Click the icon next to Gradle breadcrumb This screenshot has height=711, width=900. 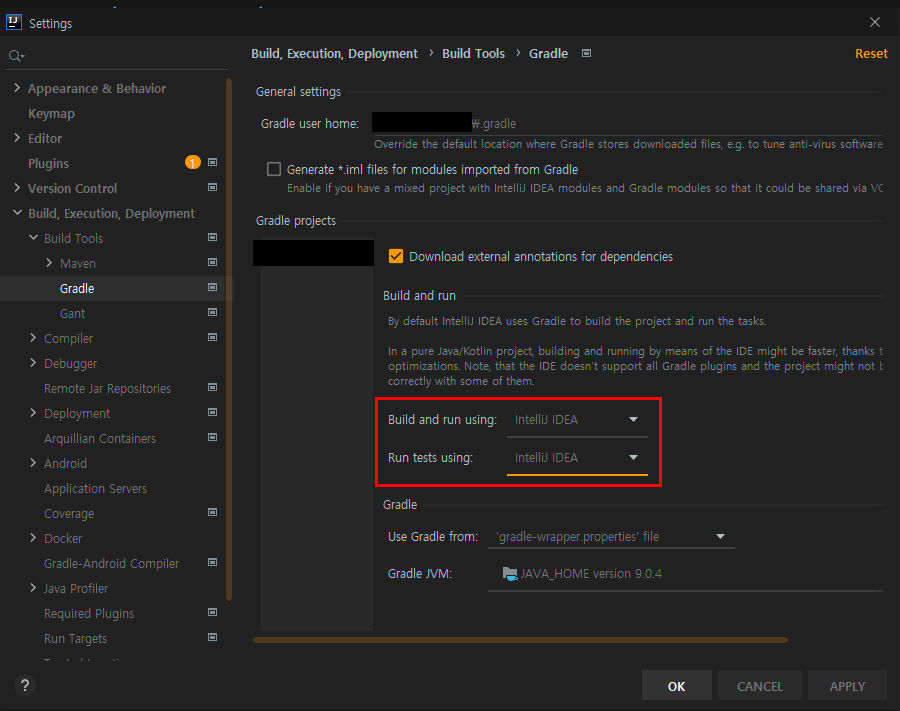pos(586,53)
